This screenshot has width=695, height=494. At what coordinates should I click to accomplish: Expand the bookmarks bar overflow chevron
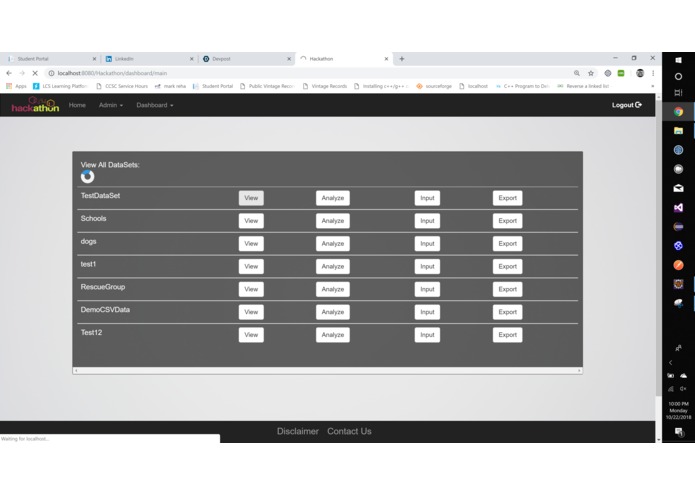[652, 86]
